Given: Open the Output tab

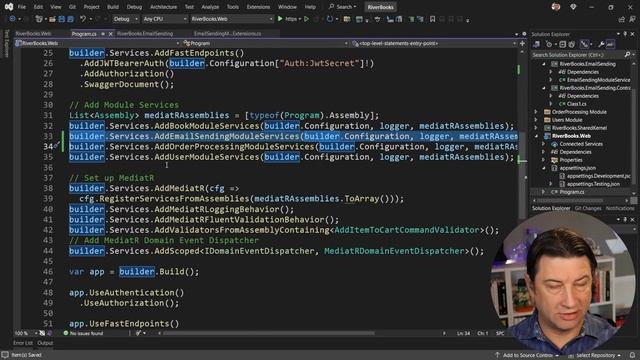Looking at the screenshot, I should click(x=45, y=343).
